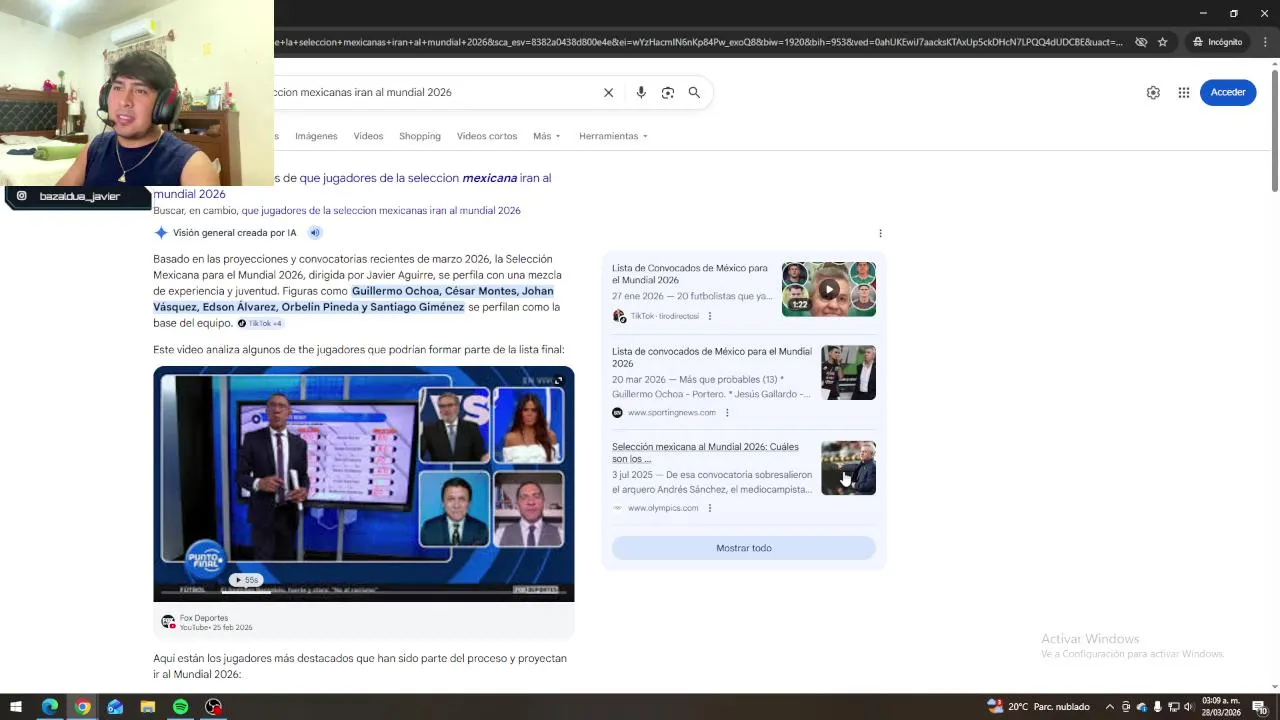Click the www.olympics.com source label

663,508
